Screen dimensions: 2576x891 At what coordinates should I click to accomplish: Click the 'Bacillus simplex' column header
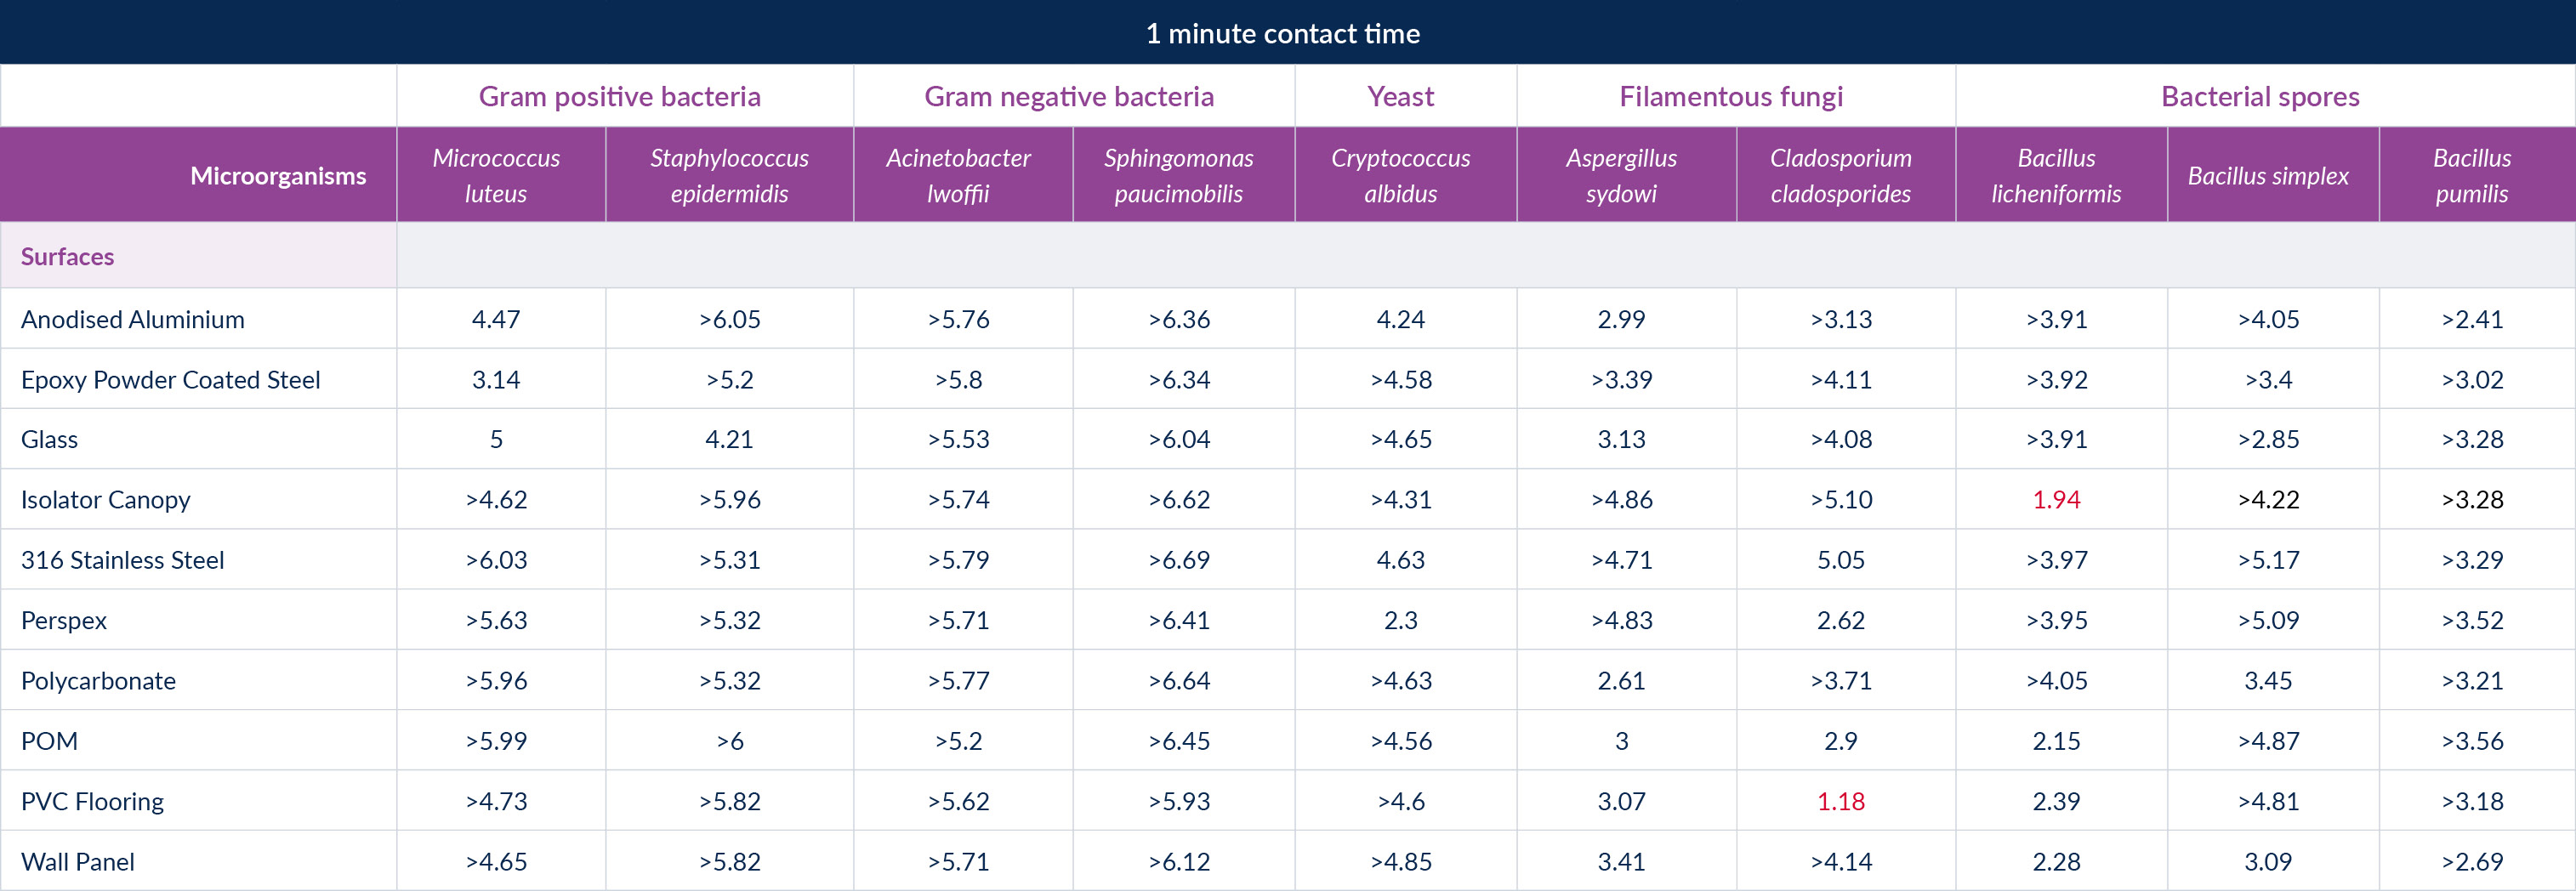pos(2268,177)
